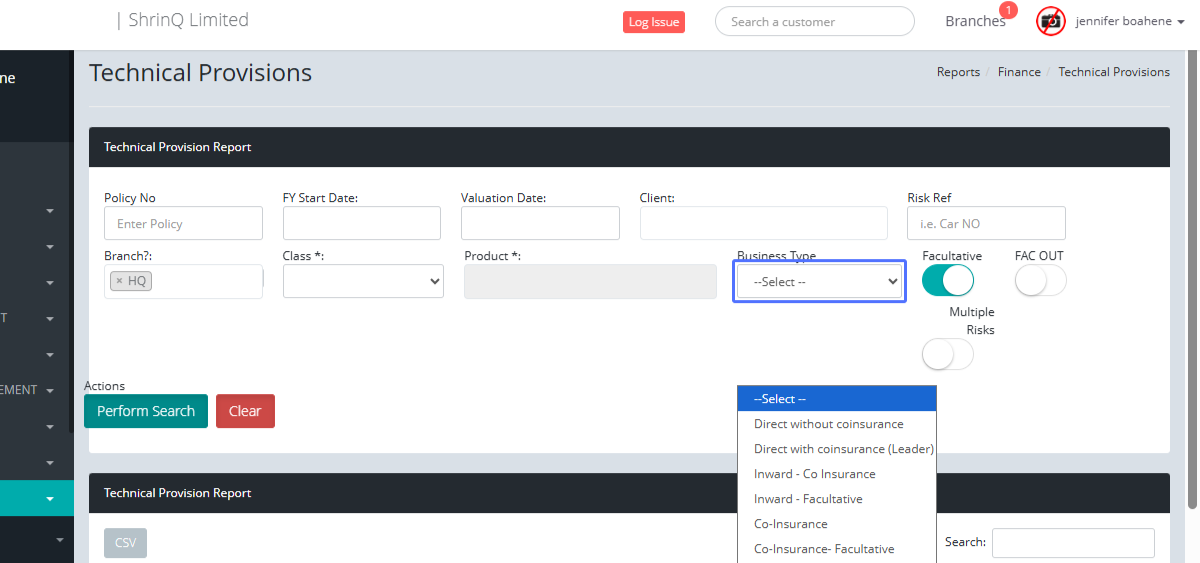Enable the FAC OUT switch
1200x563 pixels.
(x=1040, y=281)
